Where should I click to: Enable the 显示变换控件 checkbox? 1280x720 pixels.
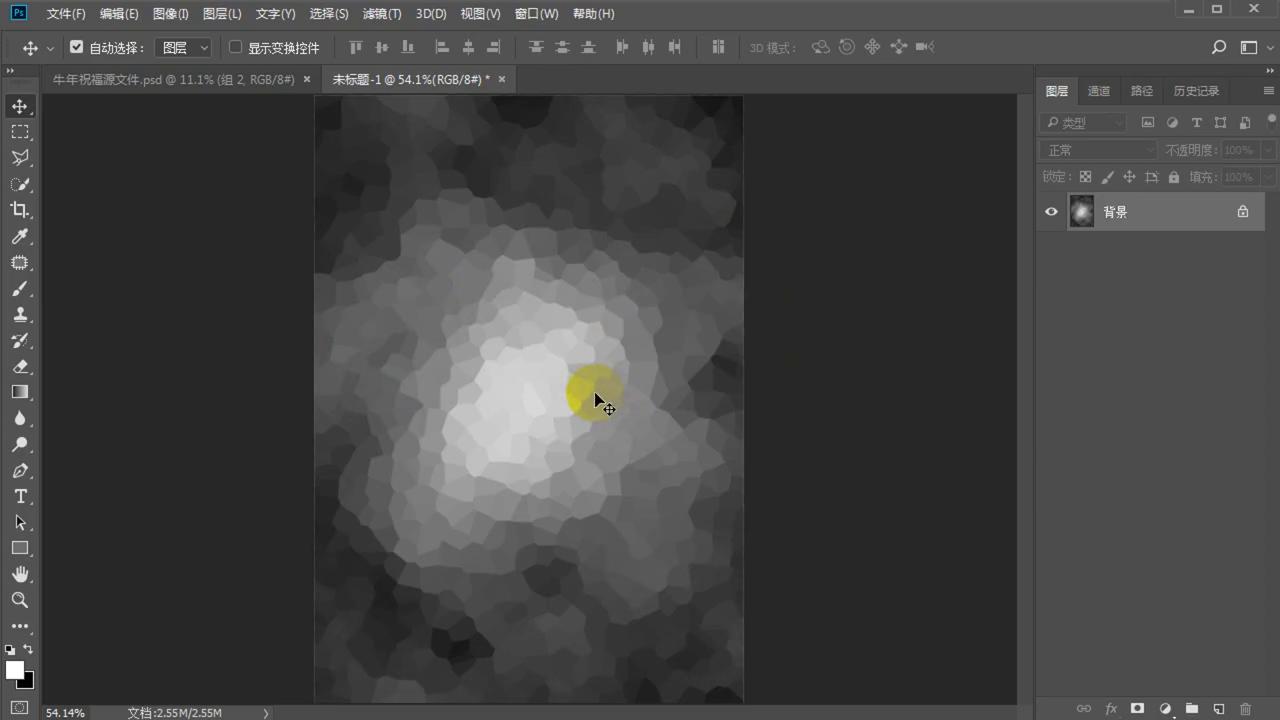pyautogui.click(x=236, y=47)
